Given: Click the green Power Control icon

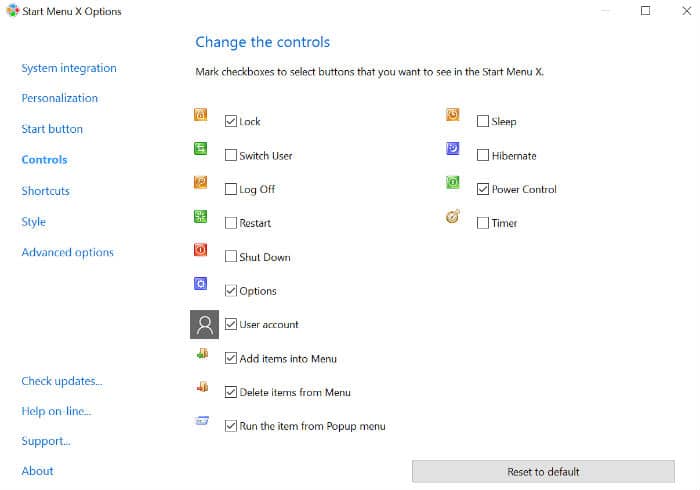Looking at the screenshot, I should [453, 183].
